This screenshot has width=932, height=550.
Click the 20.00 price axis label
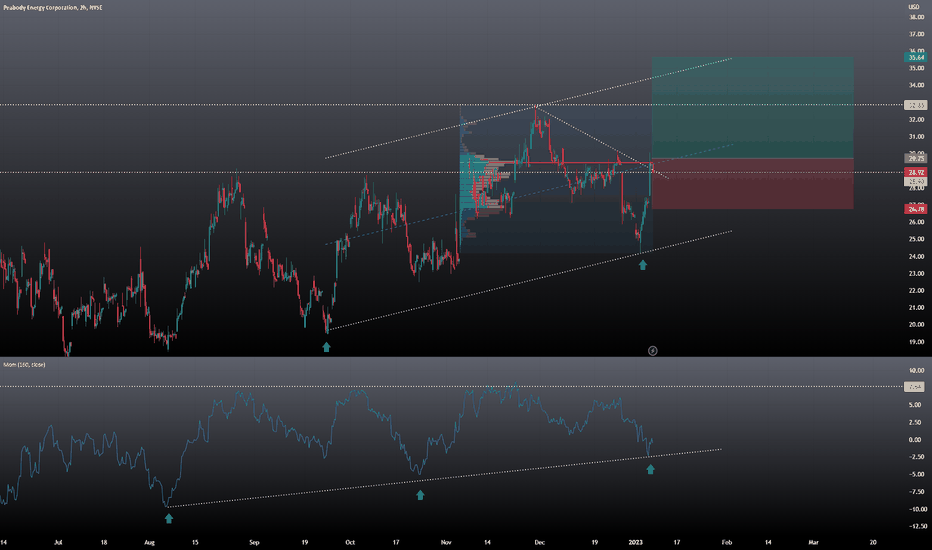(x=916, y=325)
